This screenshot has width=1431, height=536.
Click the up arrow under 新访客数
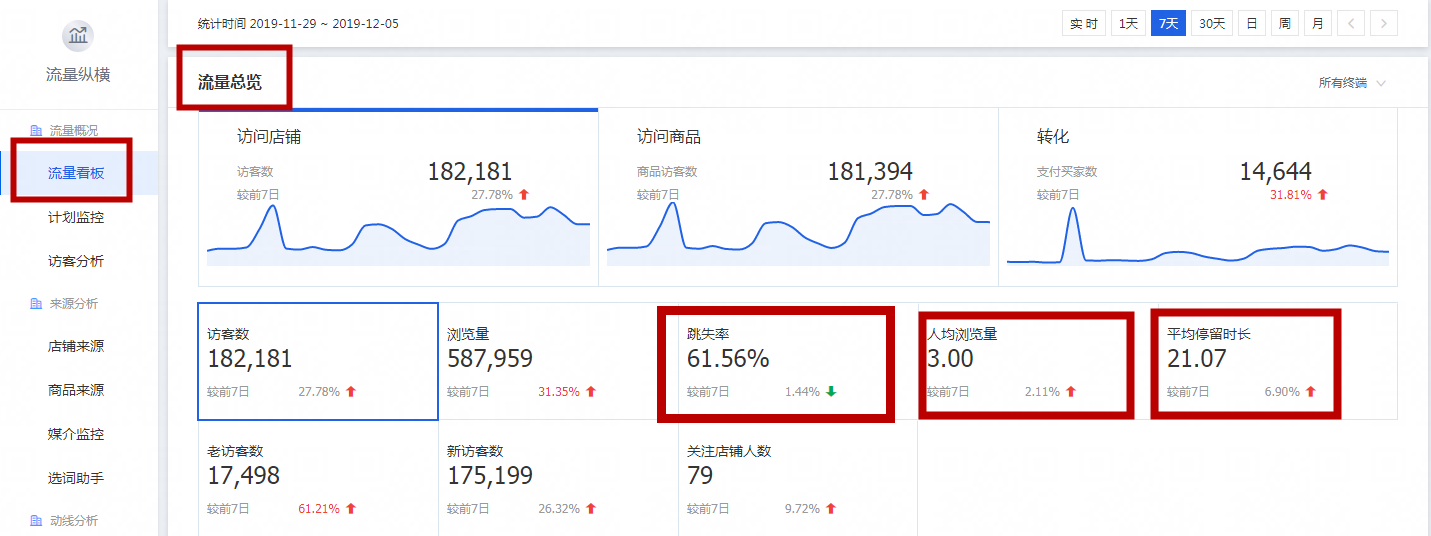point(590,509)
